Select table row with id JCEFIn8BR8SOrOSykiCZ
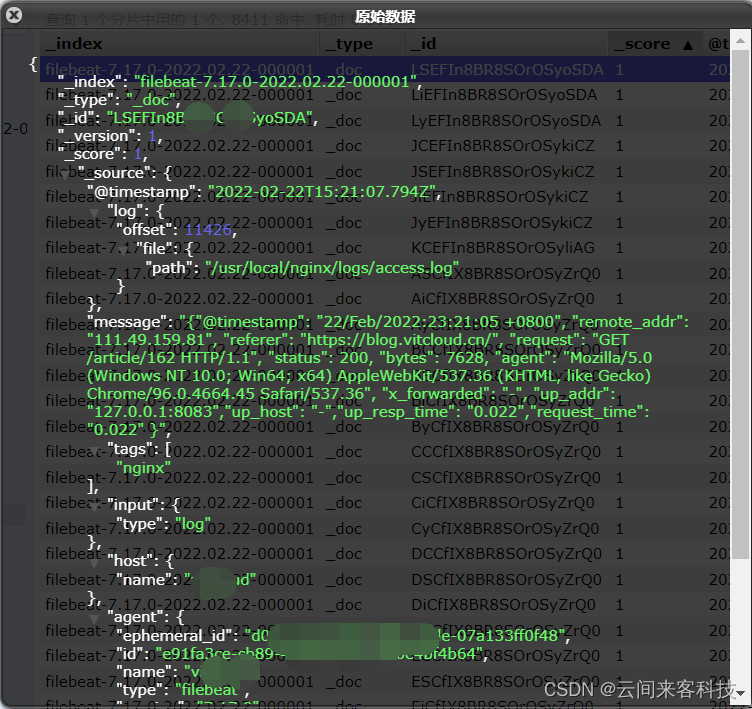Image resolution: width=752 pixels, height=709 pixels. tap(385, 146)
